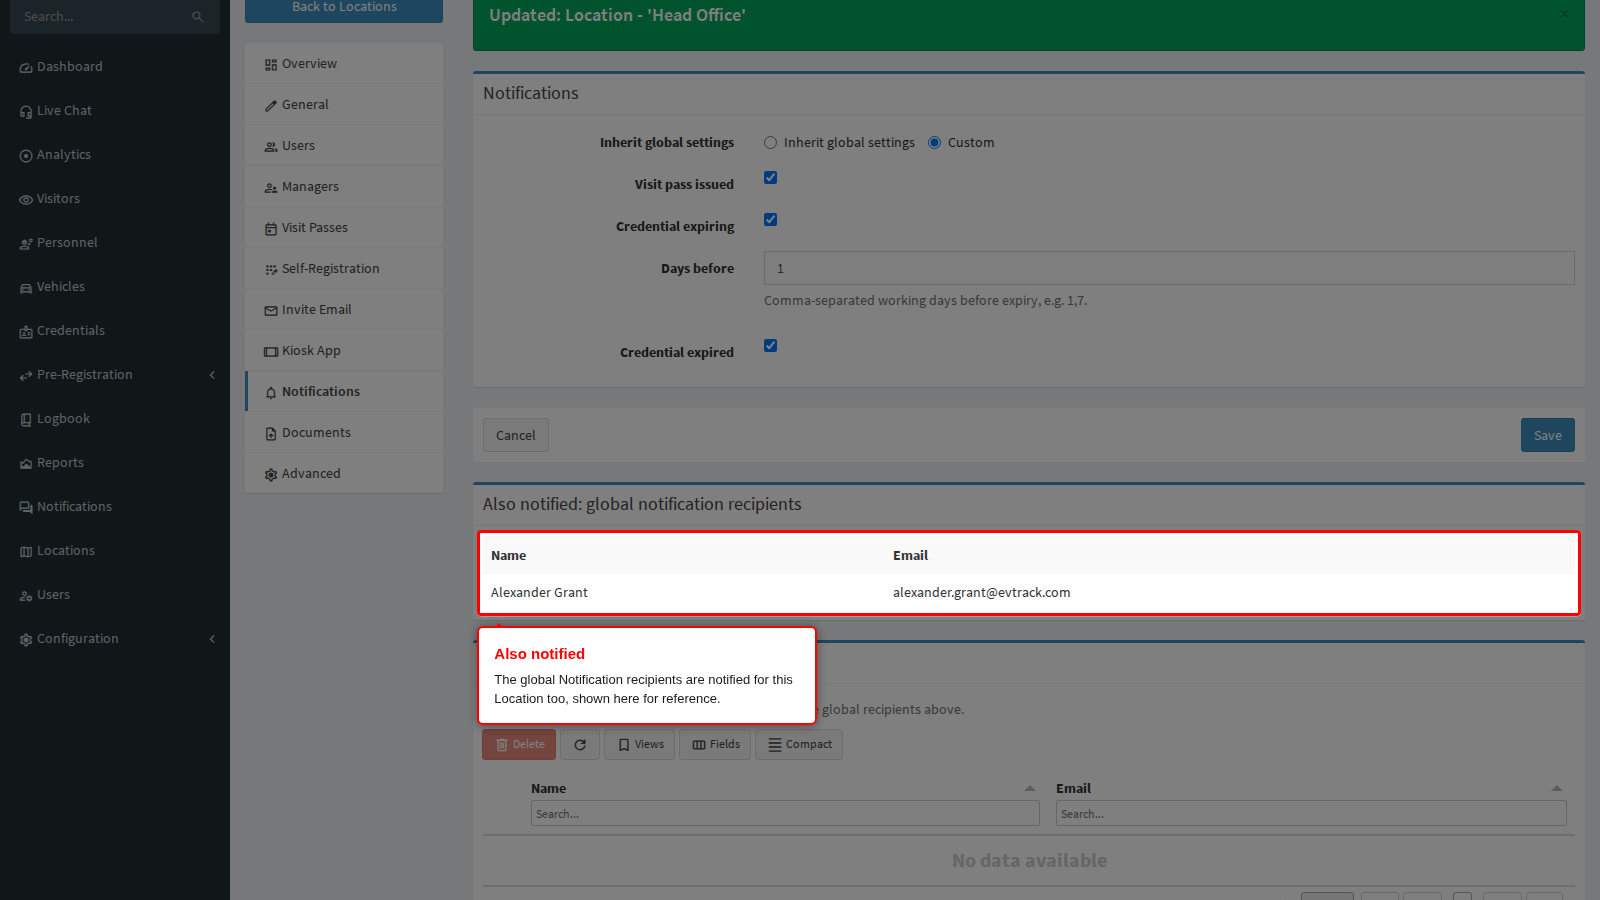Image resolution: width=1600 pixels, height=900 pixels.
Task: Click the Save button
Action: coord(1548,435)
